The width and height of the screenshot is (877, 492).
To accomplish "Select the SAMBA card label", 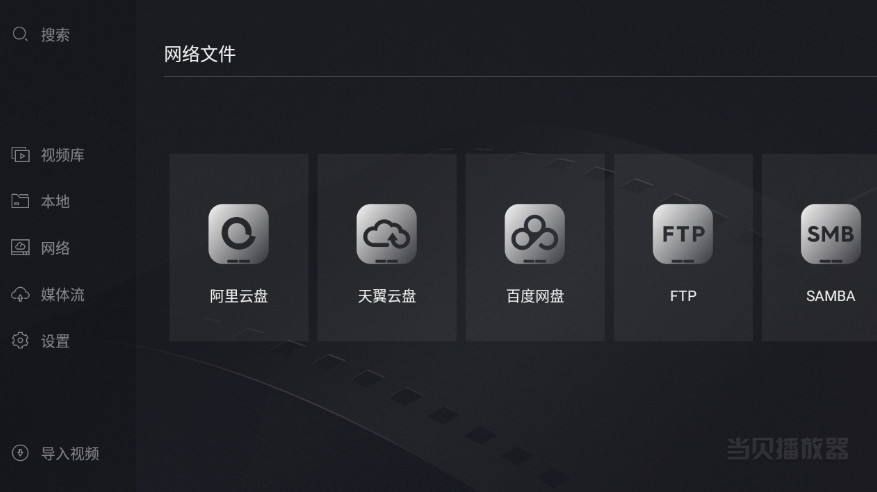I will coord(831,296).
